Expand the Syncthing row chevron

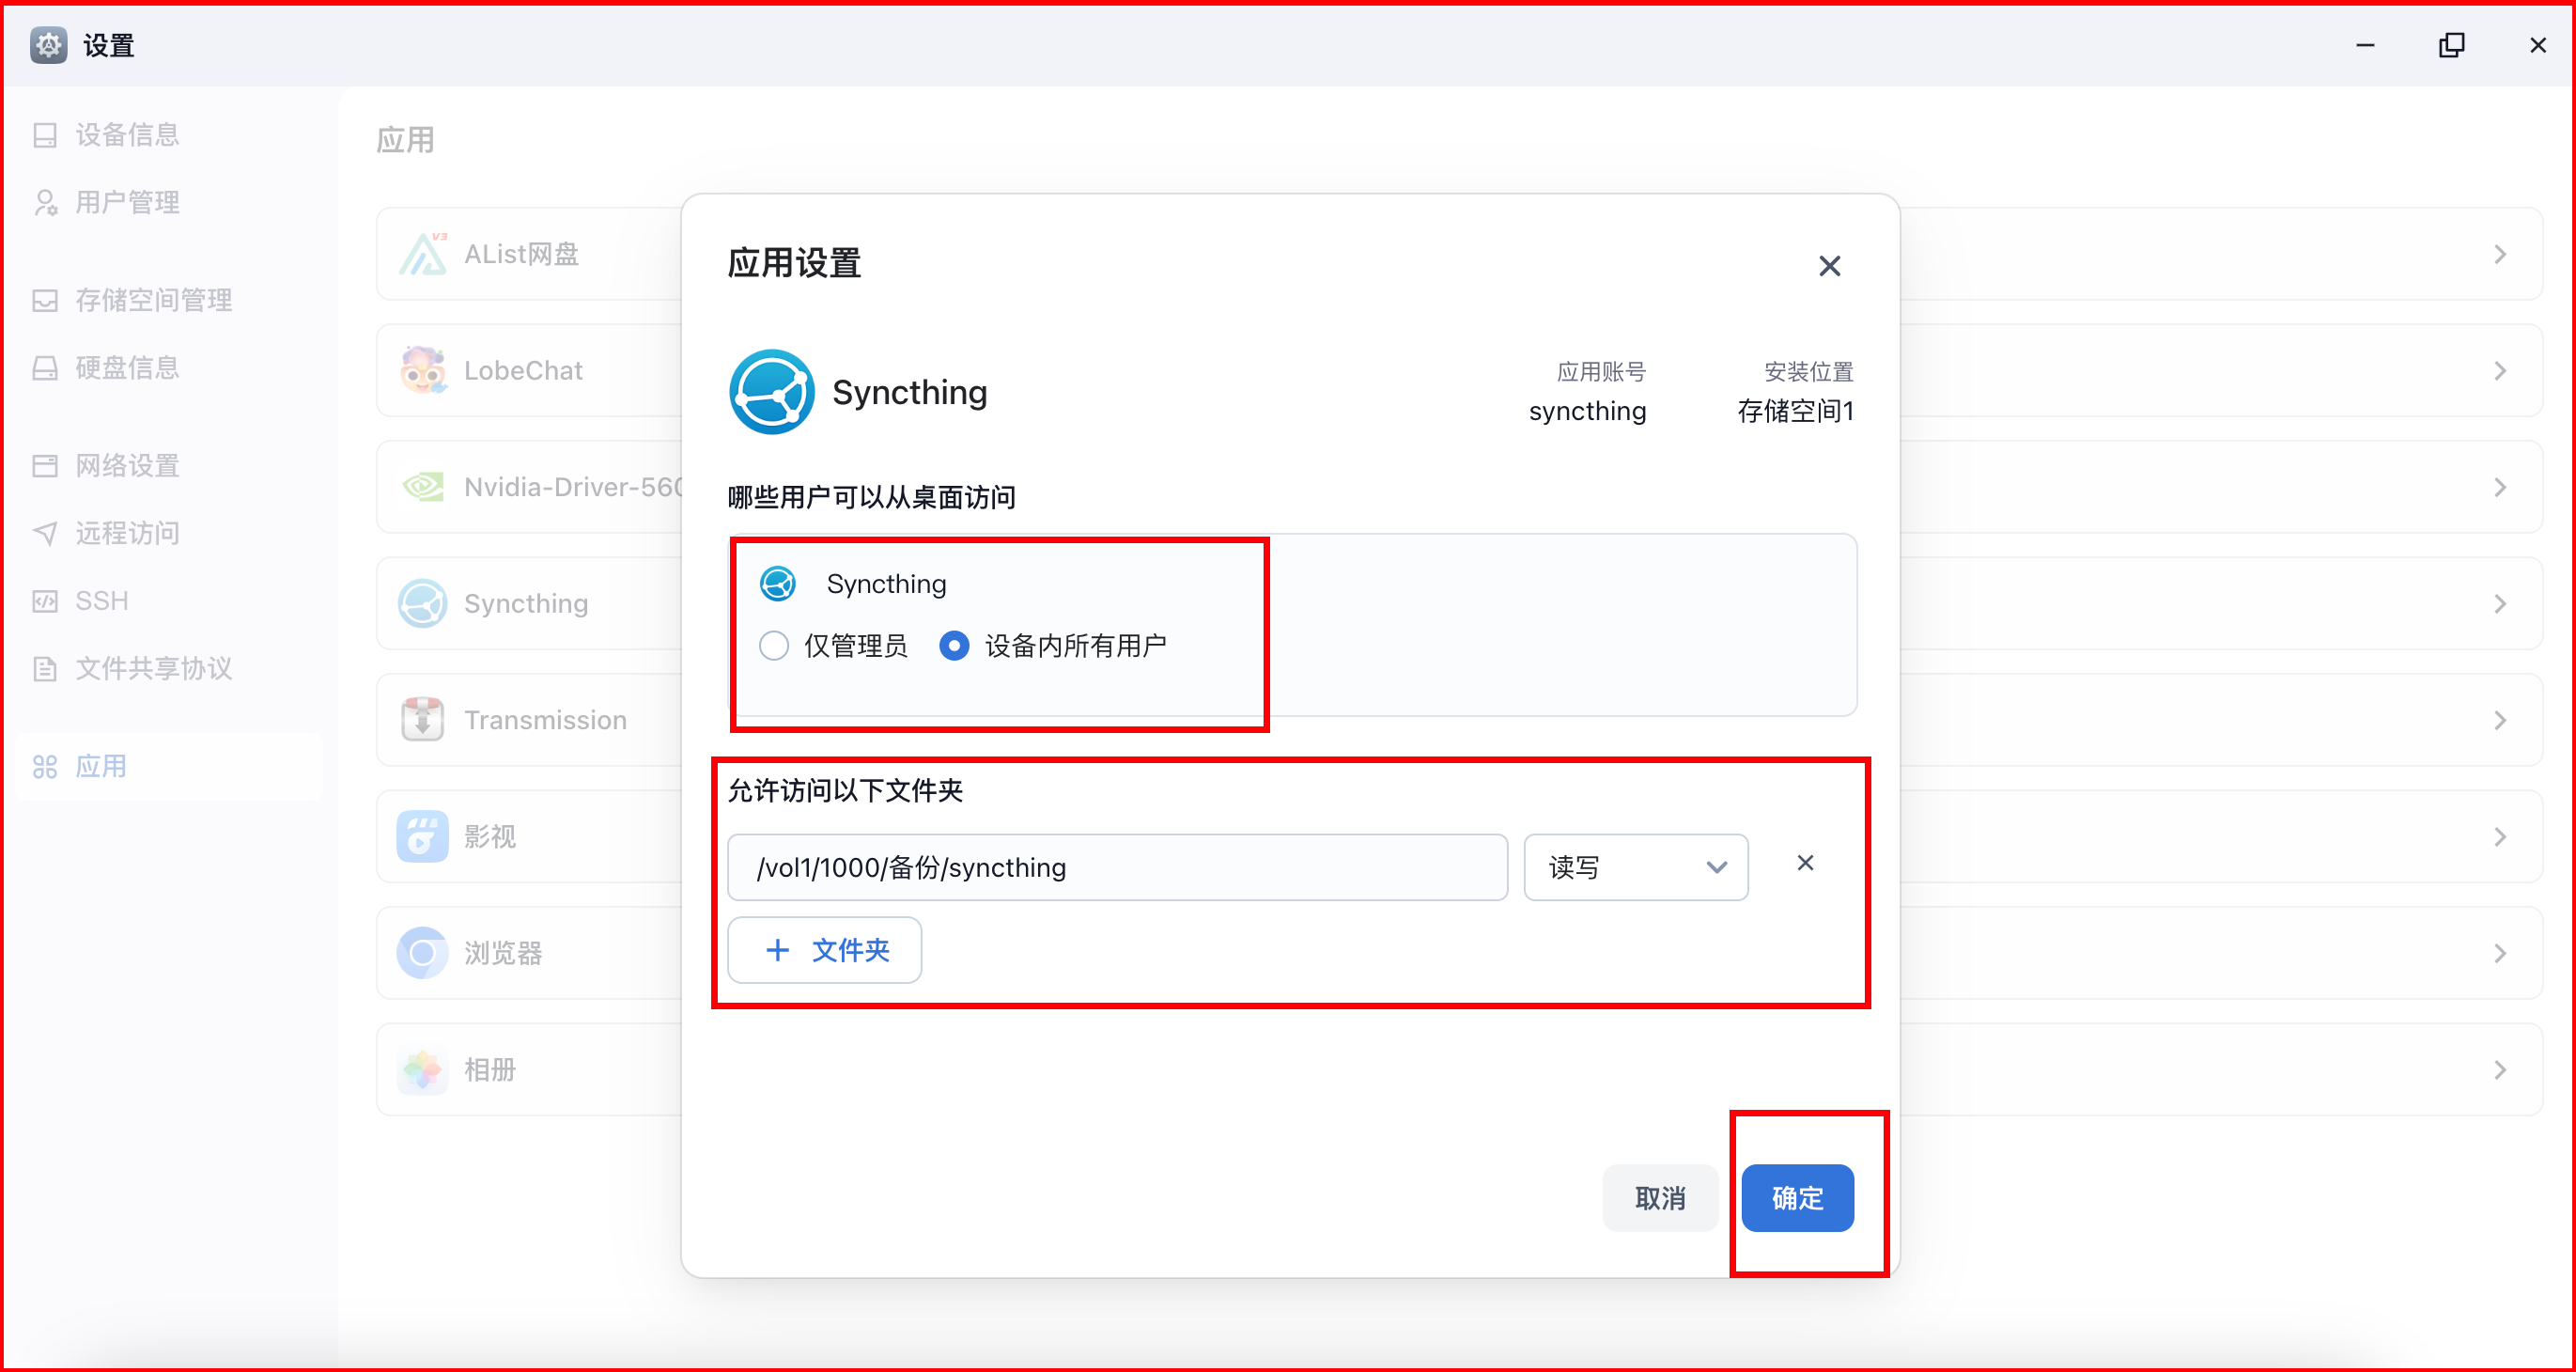tap(2500, 604)
